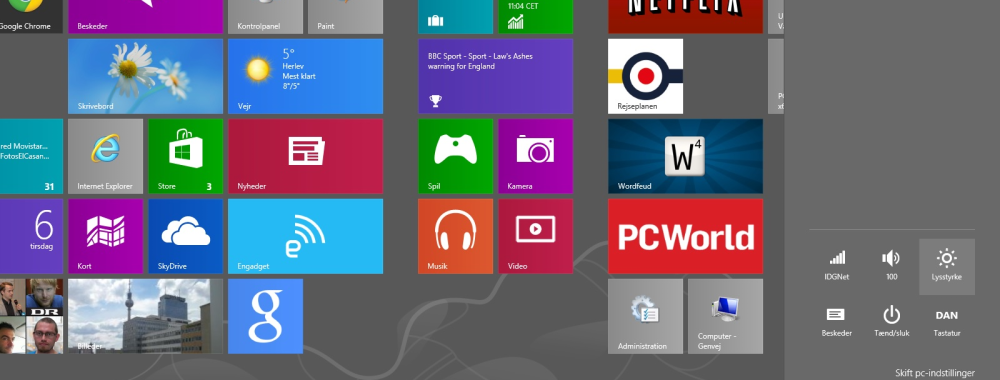
Task: Open the Spil Xbox games tile
Action: pos(455,156)
